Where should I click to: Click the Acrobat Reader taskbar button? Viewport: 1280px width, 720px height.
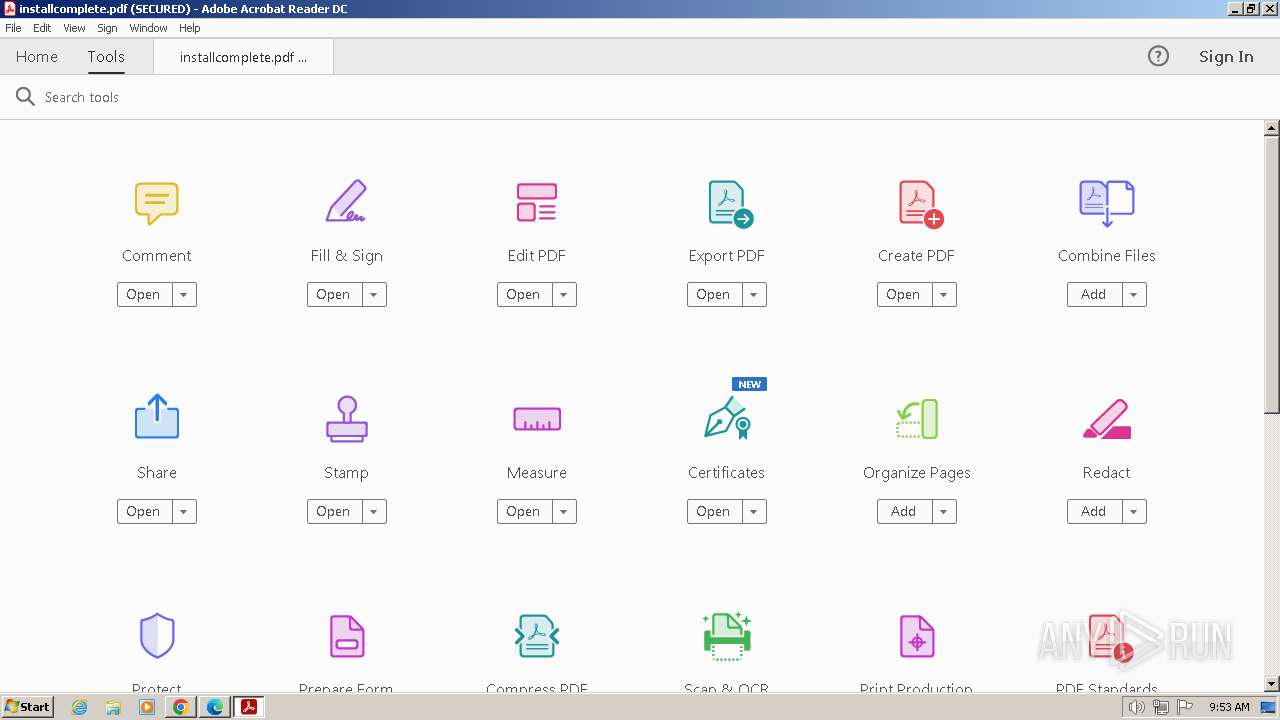(248, 707)
